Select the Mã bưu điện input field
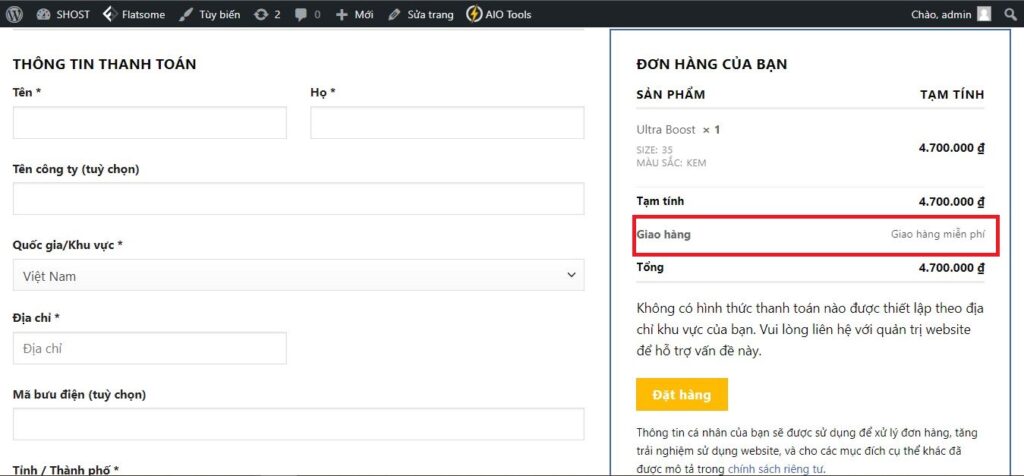Screen dimensions: 1024x476 pos(298,424)
